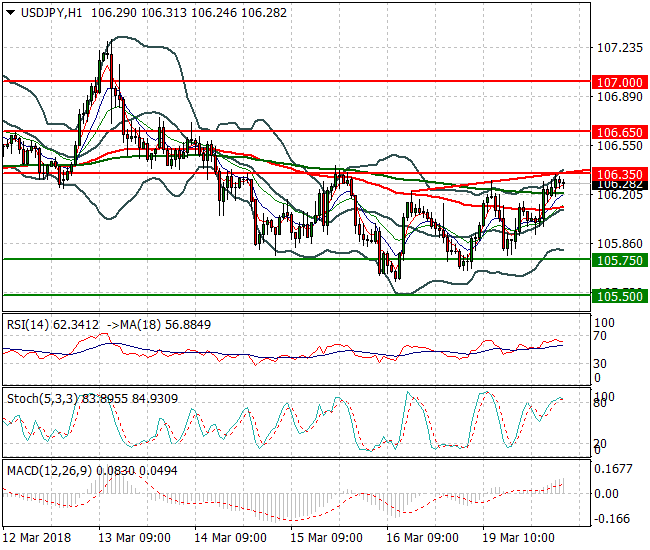Click the RSI scale value 30
Image resolution: width=650 pixels, height=550 pixels.
(600, 364)
